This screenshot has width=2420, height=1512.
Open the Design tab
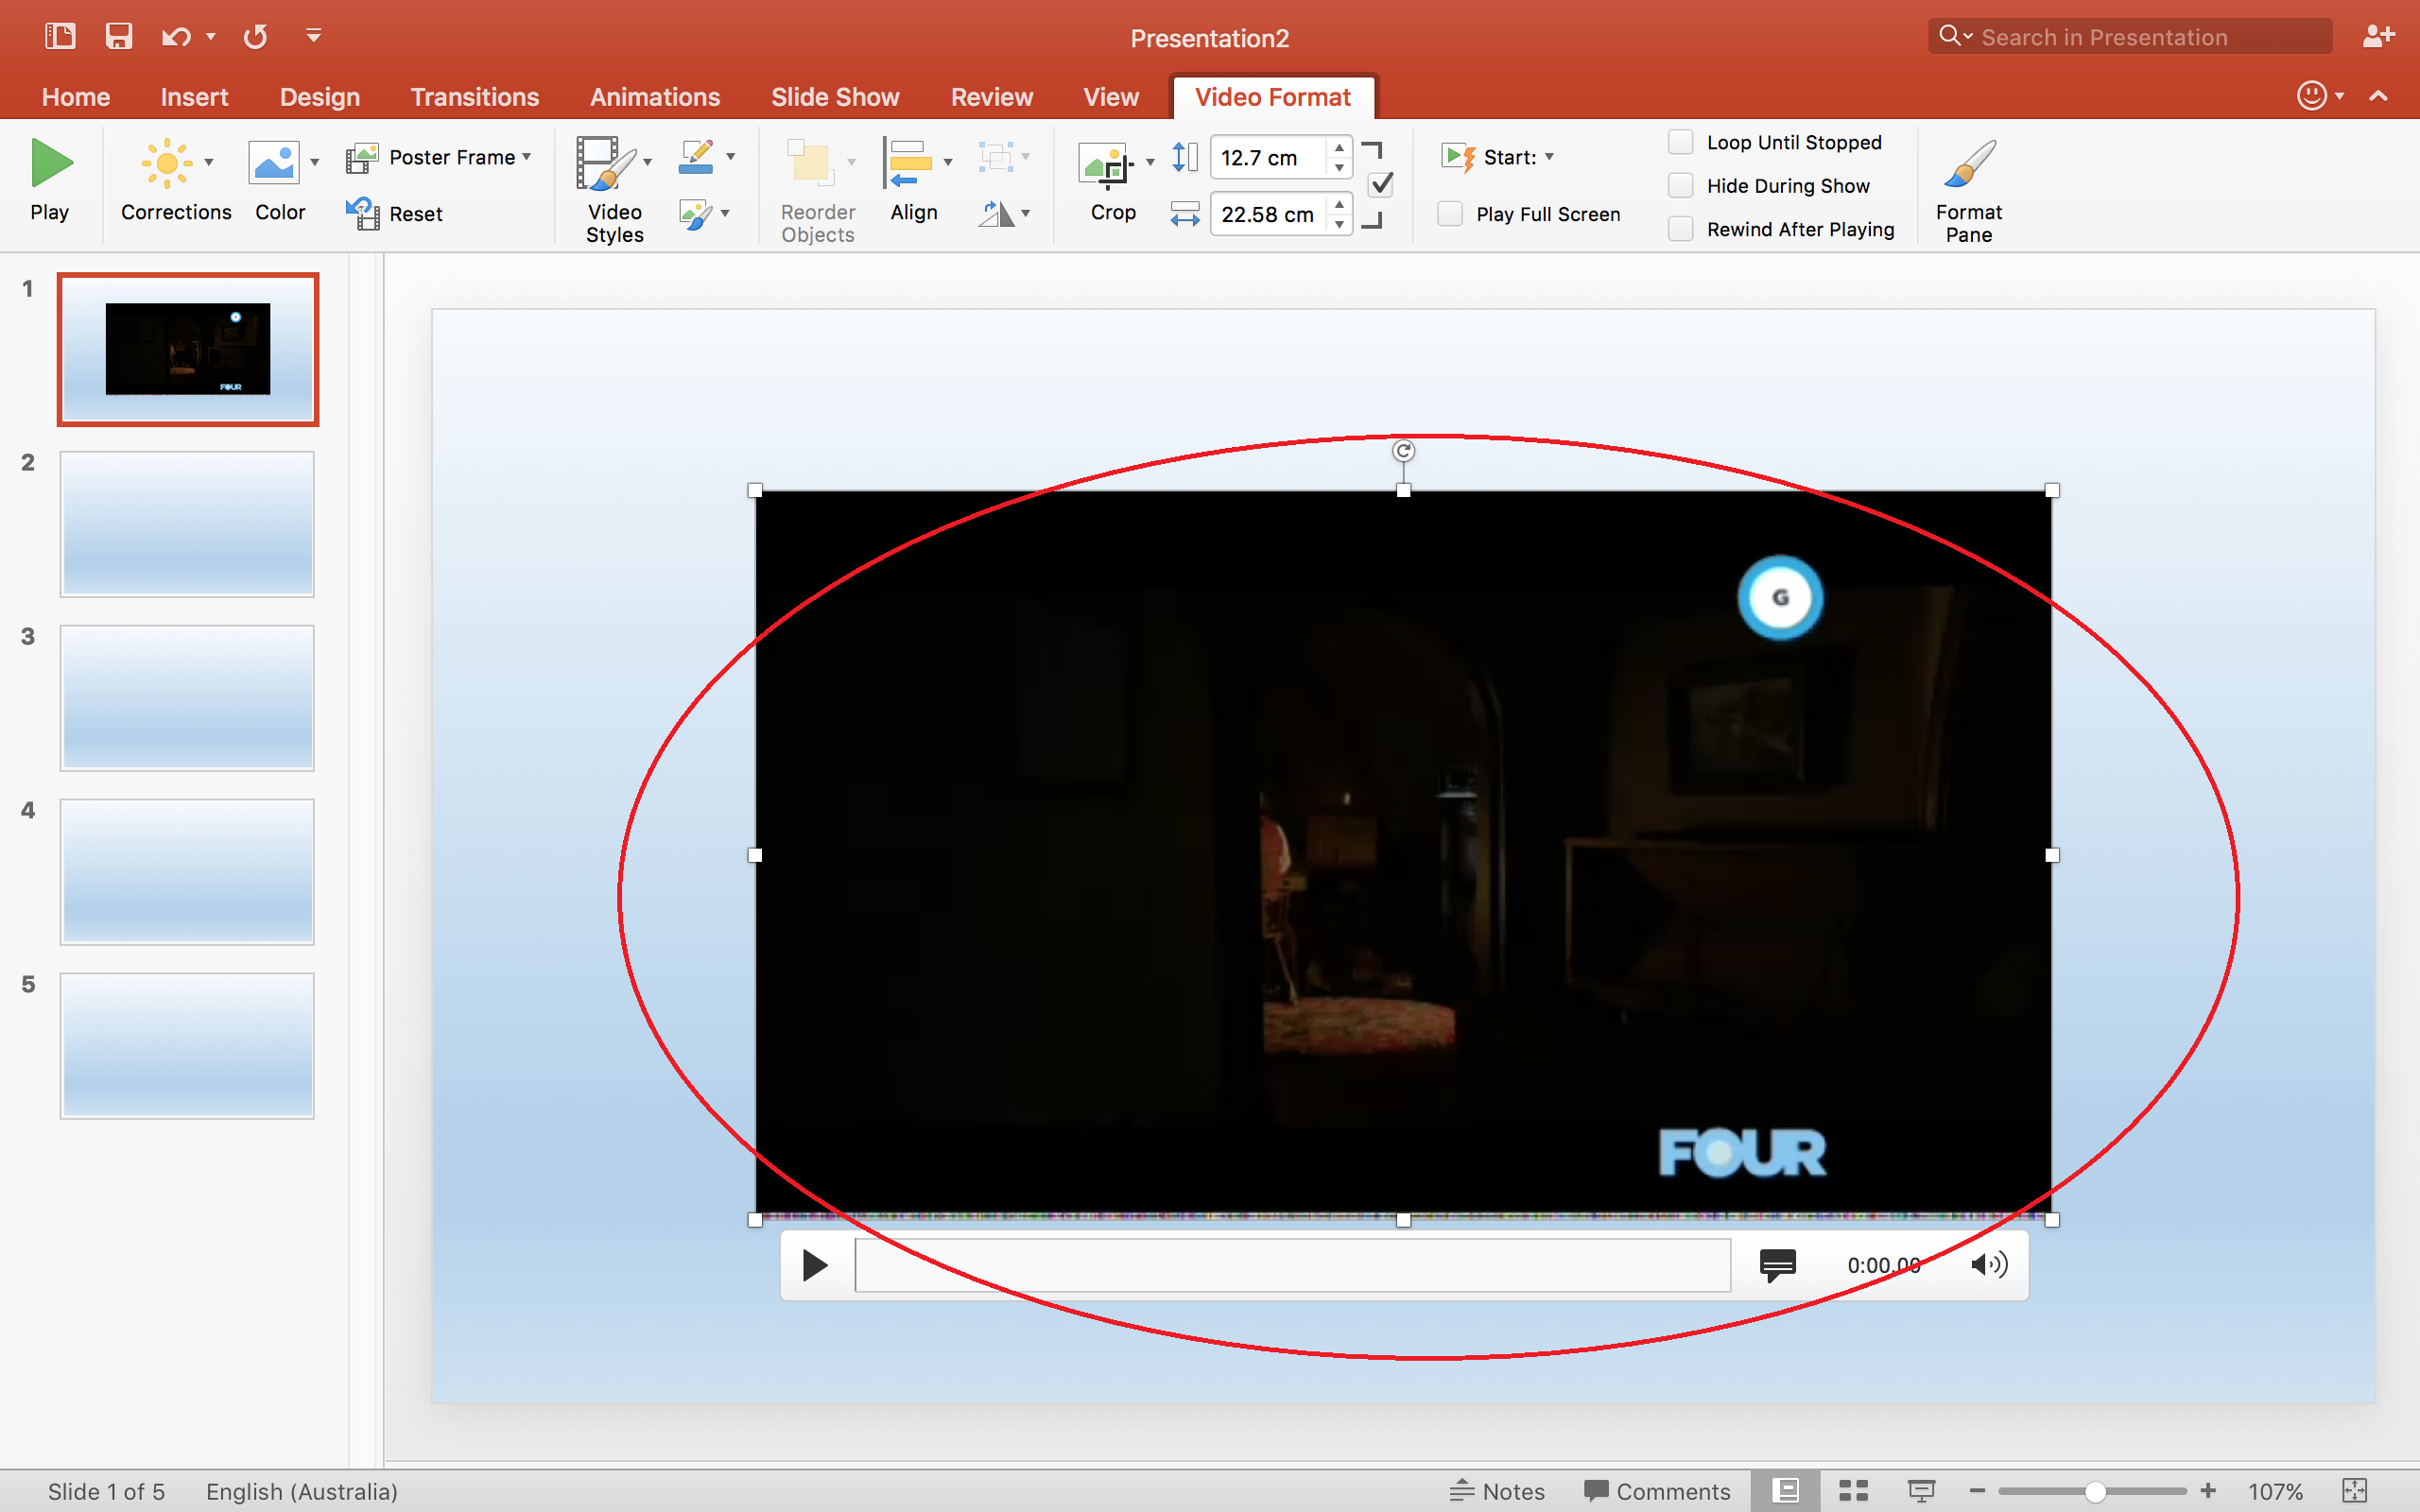[x=319, y=97]
